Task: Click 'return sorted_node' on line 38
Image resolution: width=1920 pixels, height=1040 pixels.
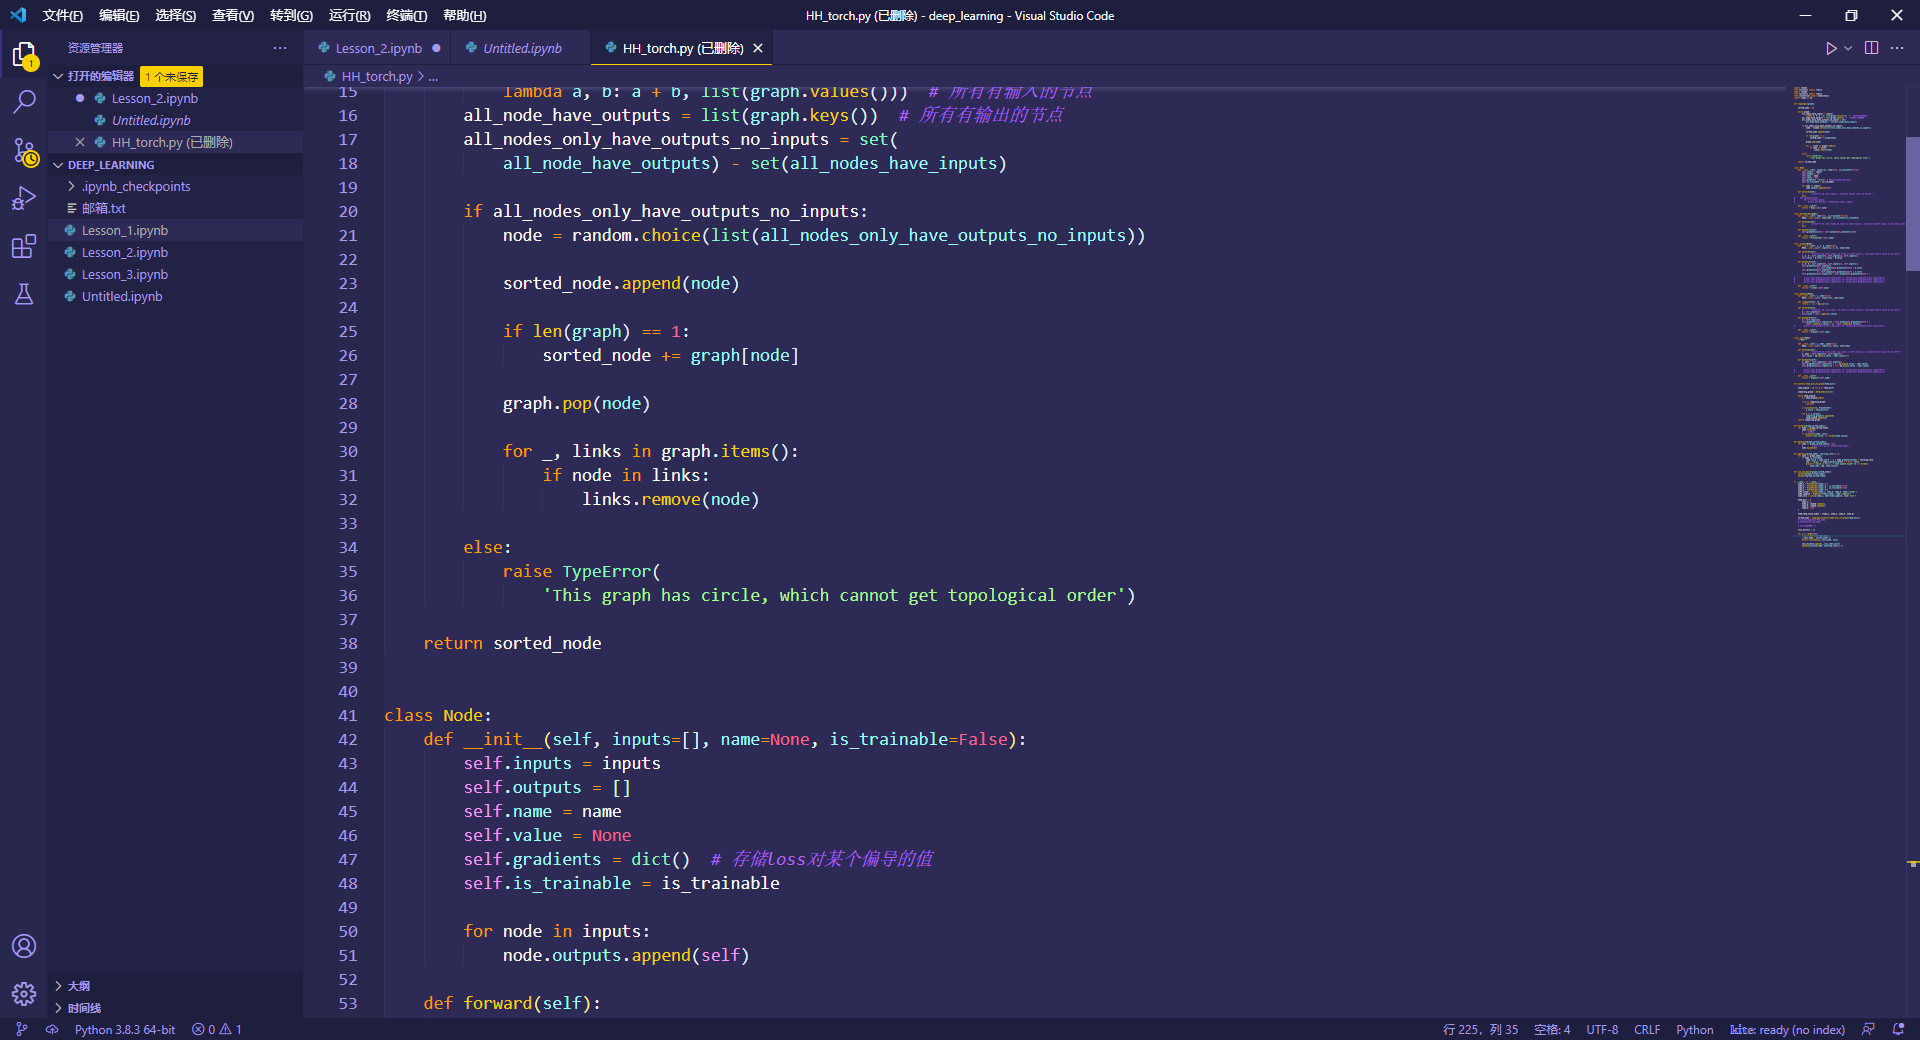Action: (x=512, y=643)
